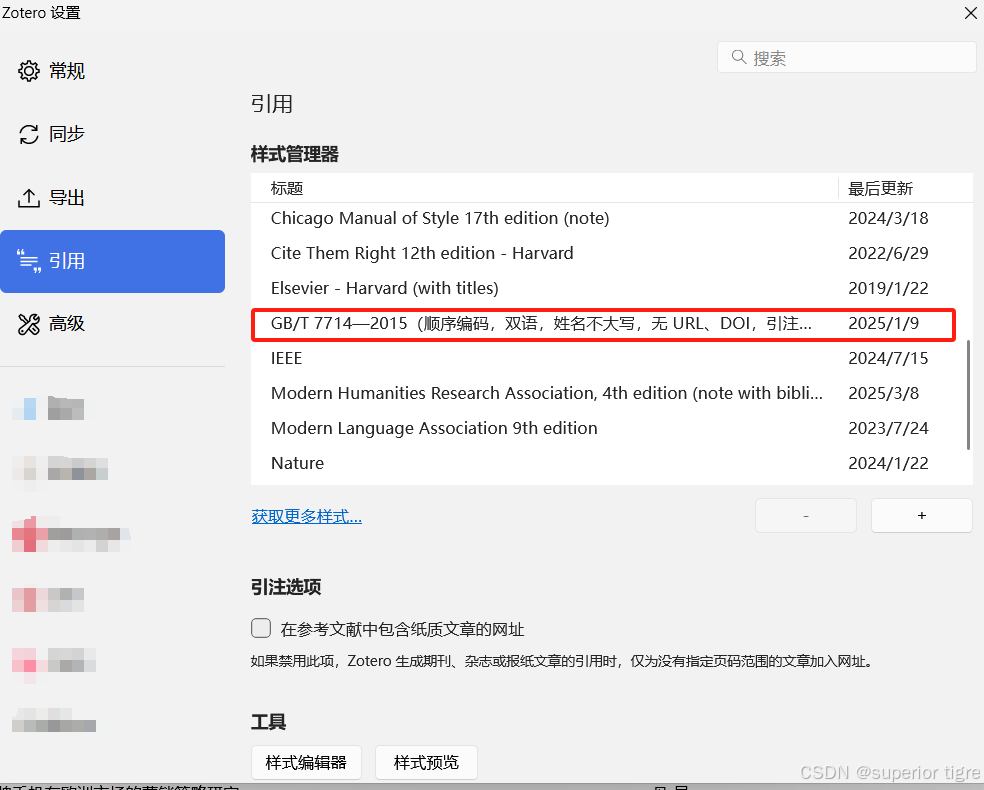This screenshot has width=984, height=790.
Task: Click the 2024/3/18 date cell
Action: [889, 218]
